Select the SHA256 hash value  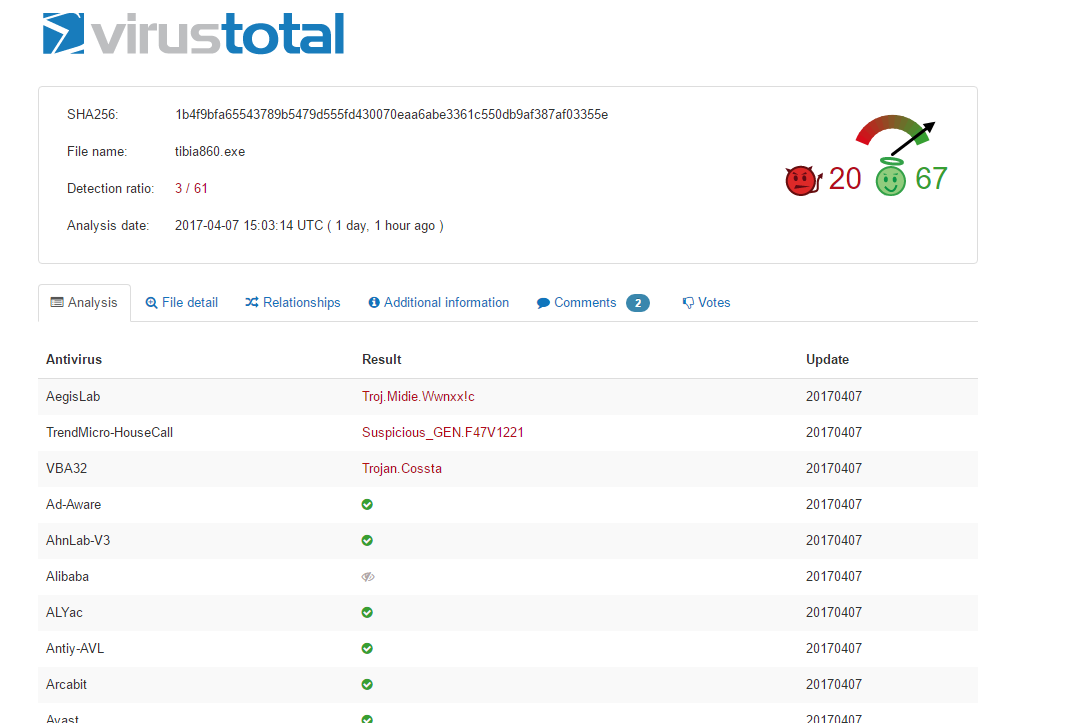click(x=391, y=115)
